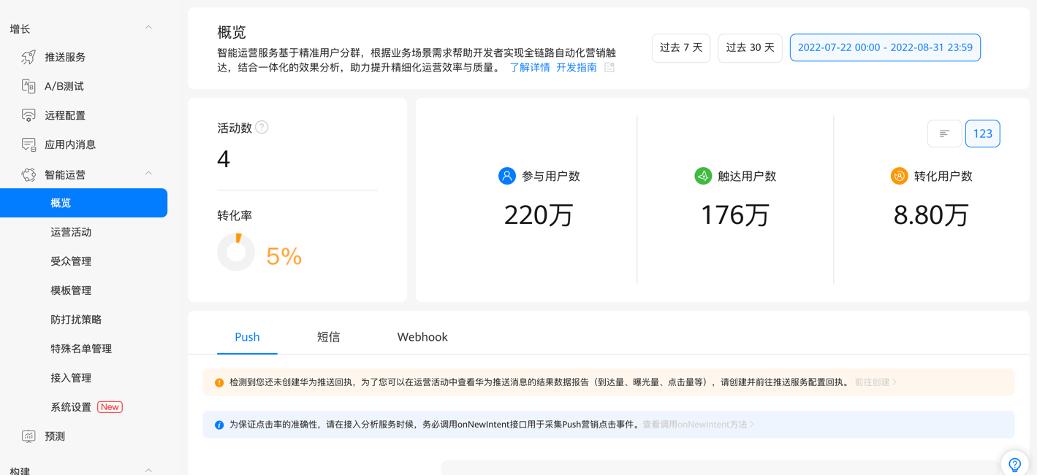Click the 转化率 label
This screenshot has height=476, width=1038.
[x=234, y=216]
